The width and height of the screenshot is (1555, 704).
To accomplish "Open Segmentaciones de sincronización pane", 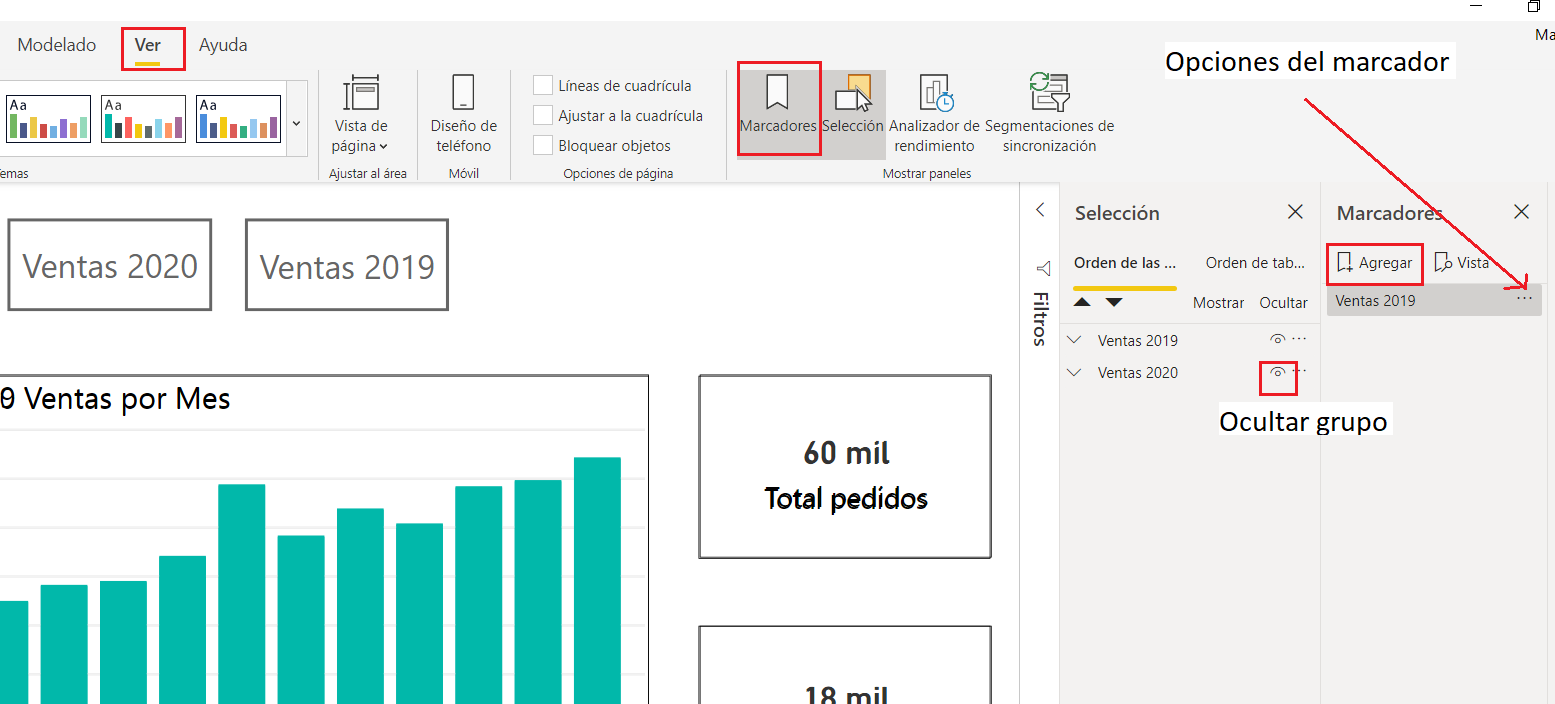I will 1049,113.
